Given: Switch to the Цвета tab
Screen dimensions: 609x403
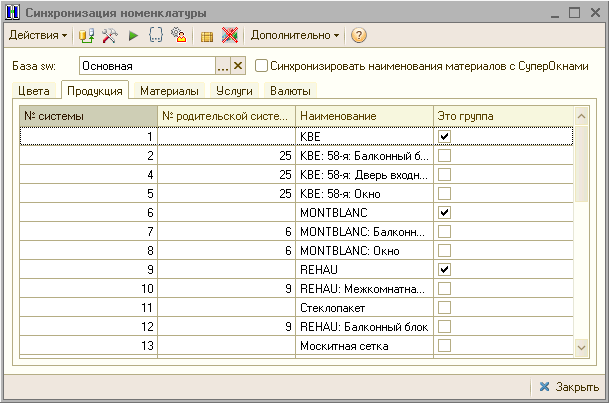Looking at the screenshot, I should pyautogui.click(x=34, y=91).
